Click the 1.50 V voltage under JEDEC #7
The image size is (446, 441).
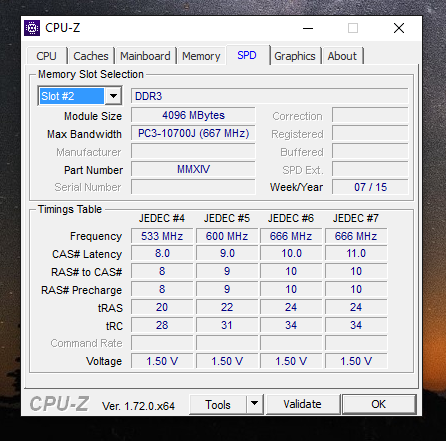(356, 361)
